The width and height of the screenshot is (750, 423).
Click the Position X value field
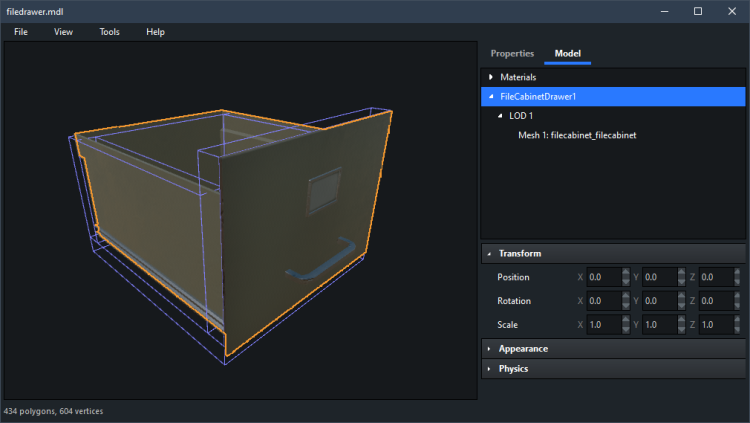[x=603, y=277]
